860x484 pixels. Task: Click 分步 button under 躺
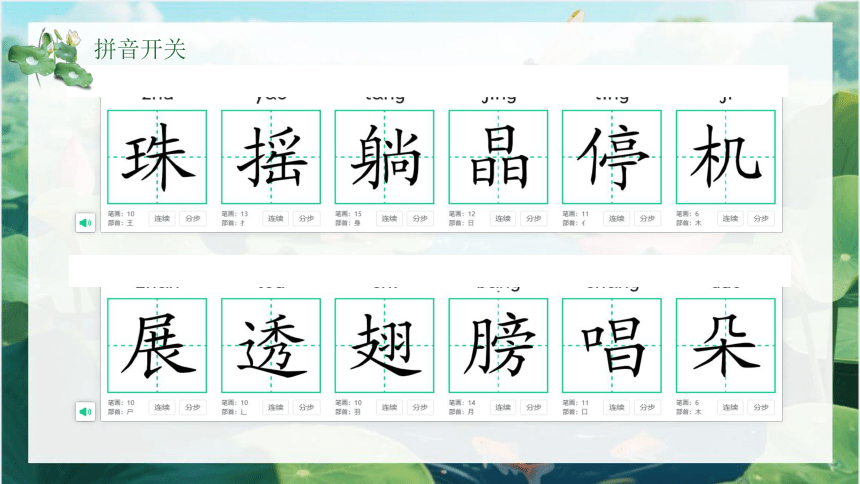point(420,218)
